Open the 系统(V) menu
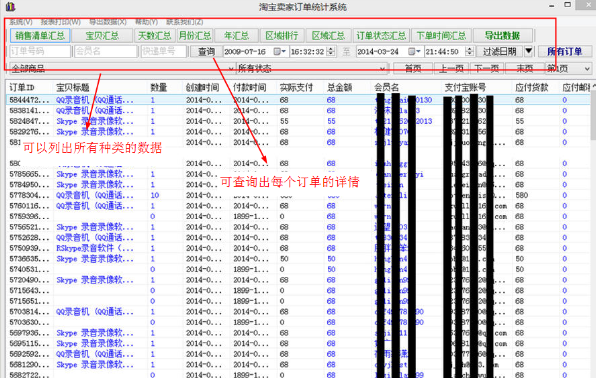The height and width of the screenshot is (378, 596). tap(21, 22)
